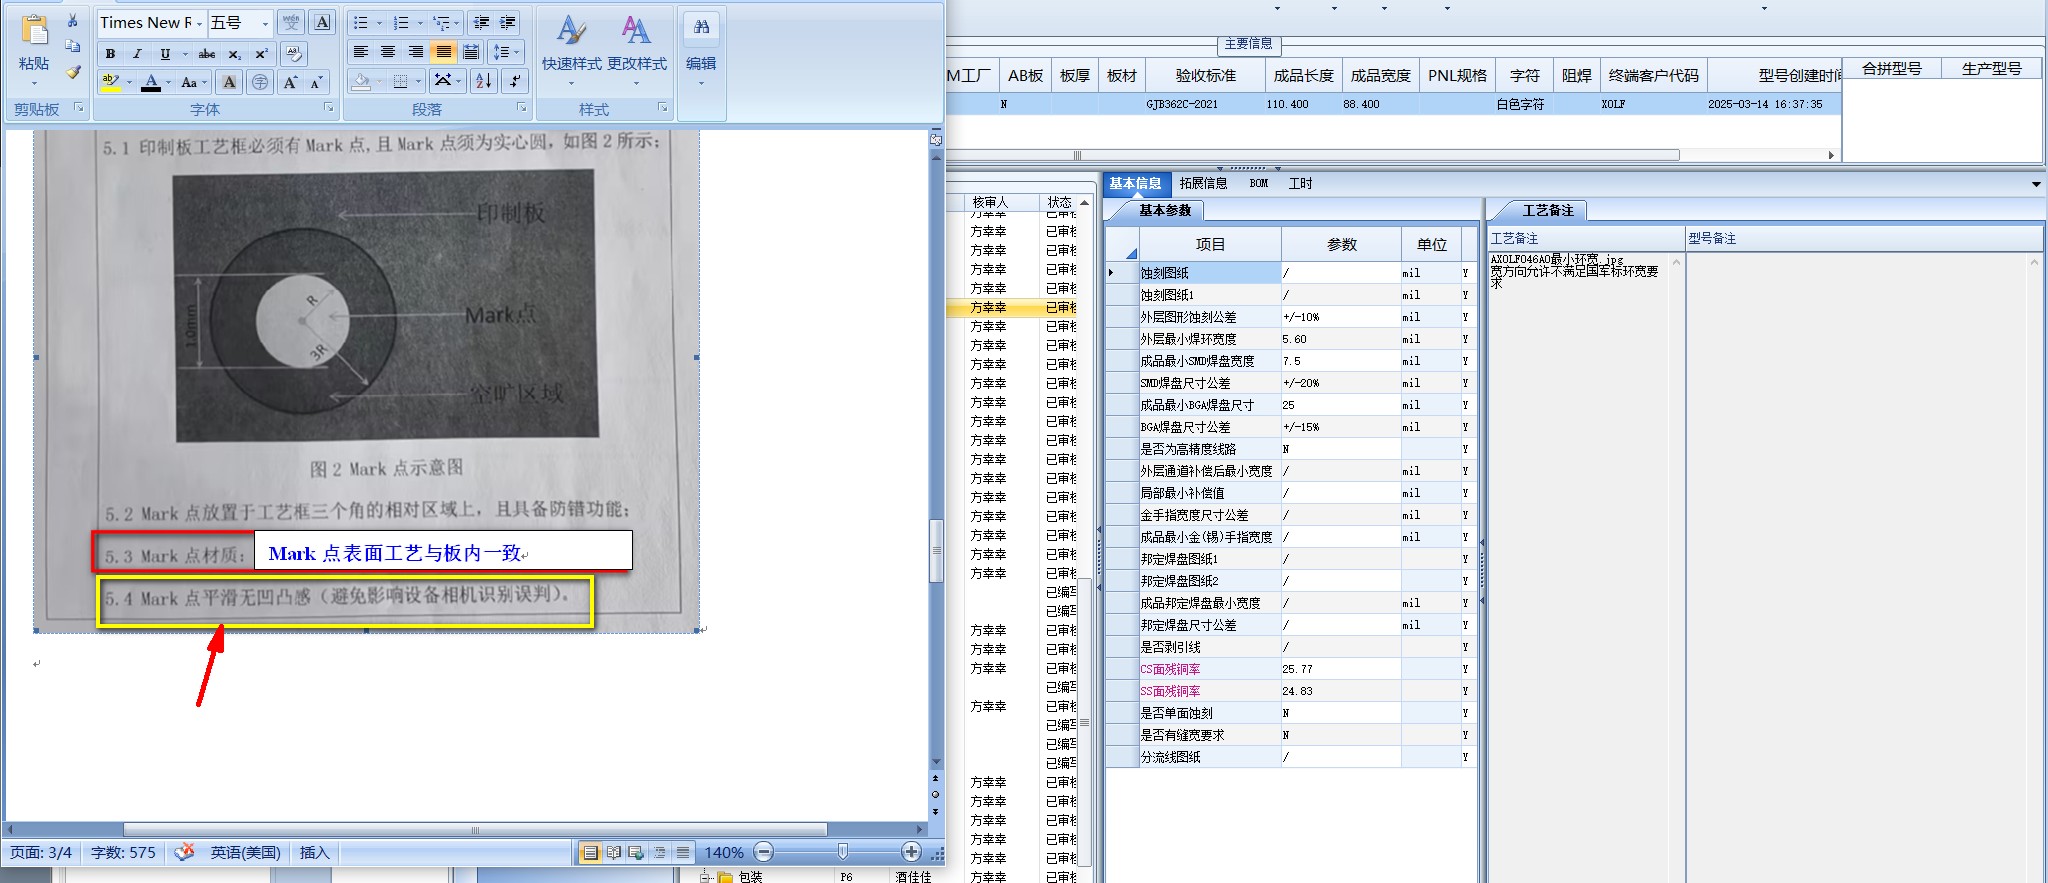The width and height of the screenshot is (2048, 883).
Task: Open the Change Case (Aa) dropdown
Action: tap(194, 82)
